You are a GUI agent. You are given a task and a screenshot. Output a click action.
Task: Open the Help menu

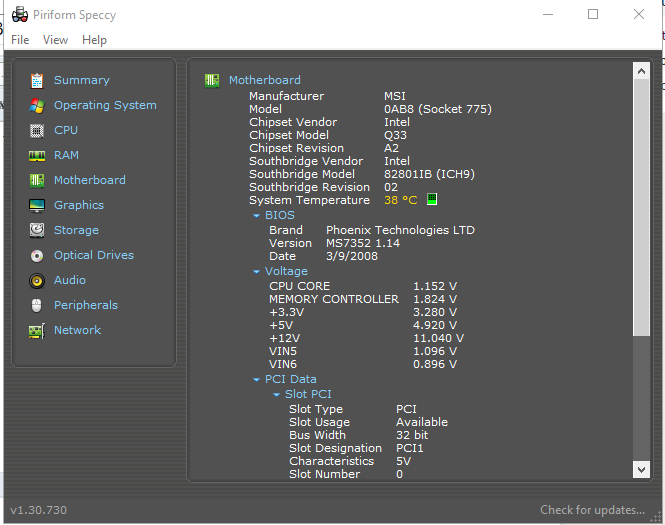(x=94, y=40)
